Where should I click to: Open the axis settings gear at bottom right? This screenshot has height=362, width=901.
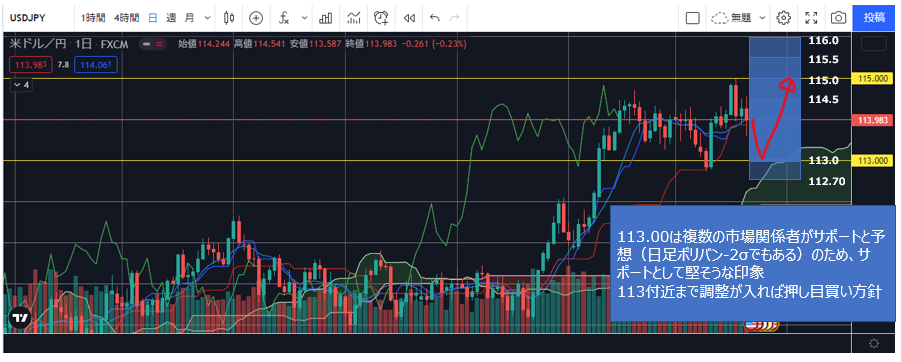(x=874, y=344)
